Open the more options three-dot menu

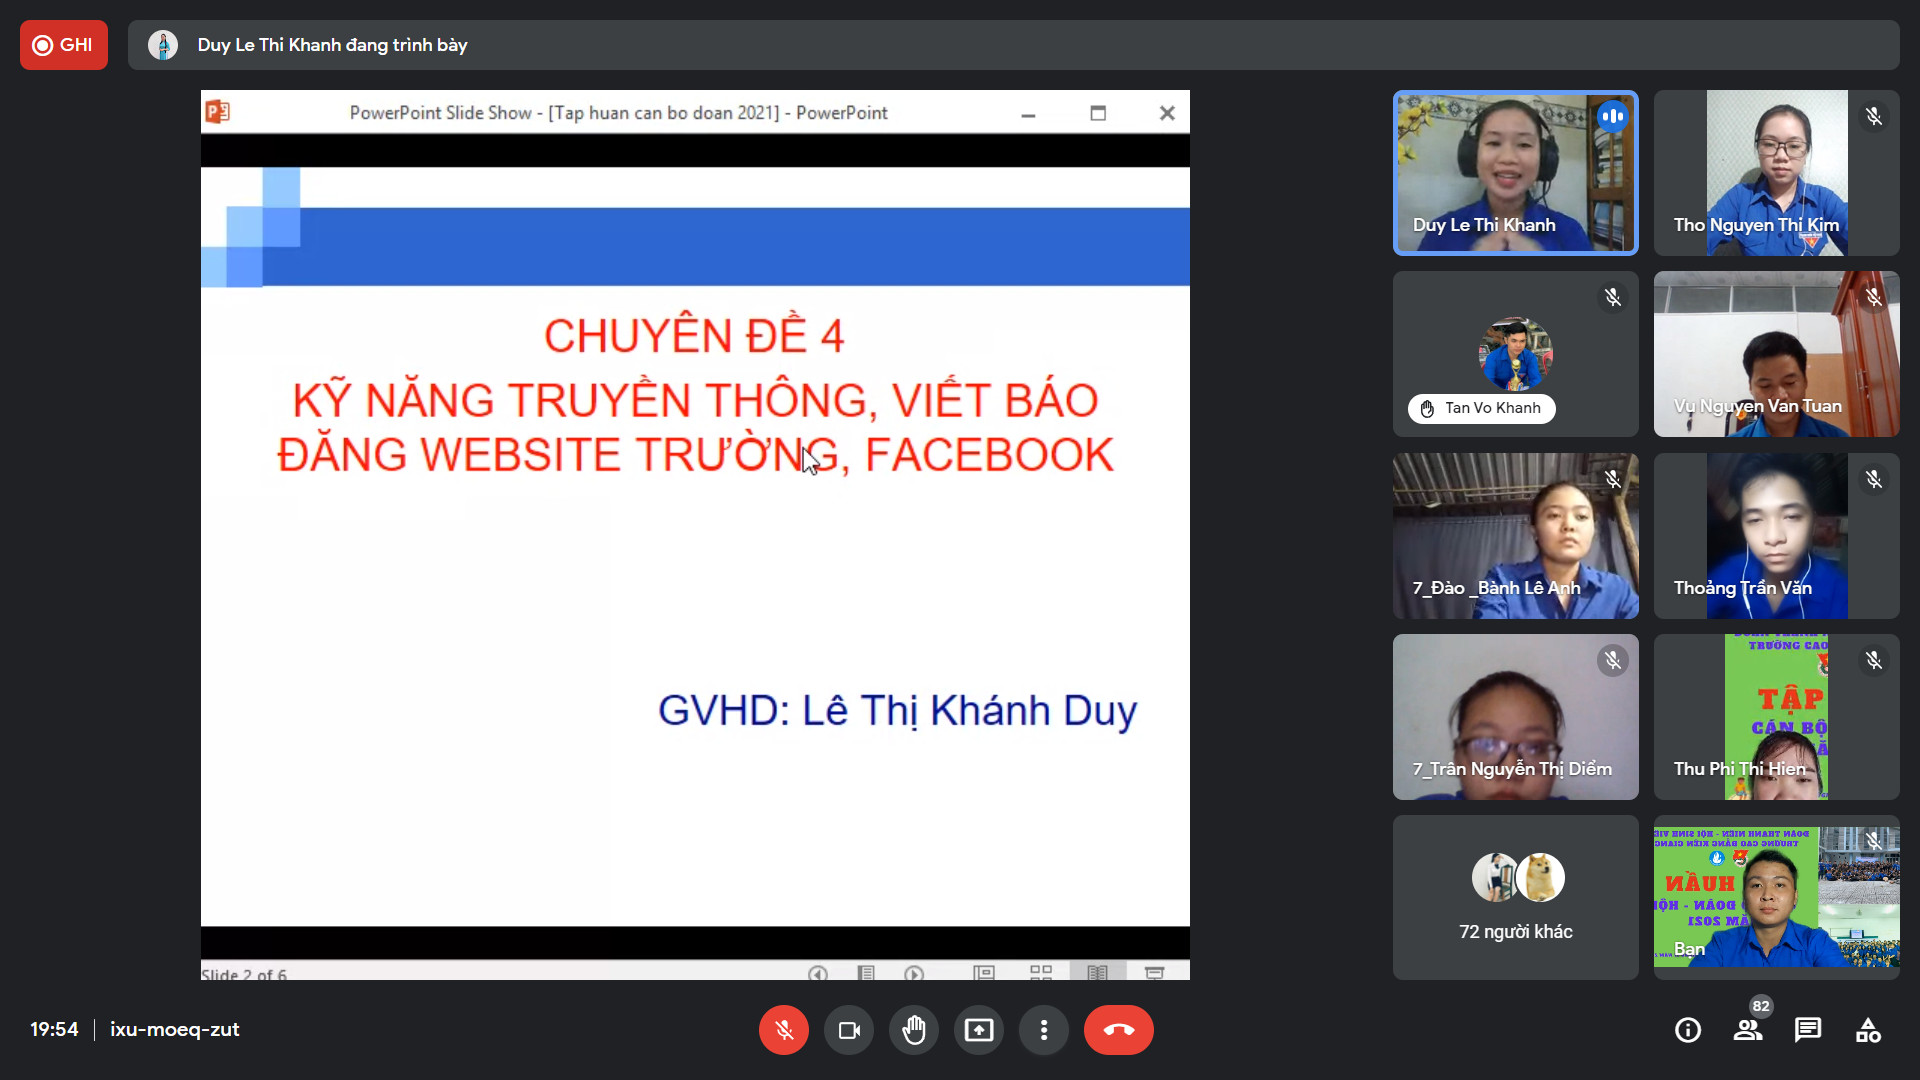[x=1043, y=1030]
